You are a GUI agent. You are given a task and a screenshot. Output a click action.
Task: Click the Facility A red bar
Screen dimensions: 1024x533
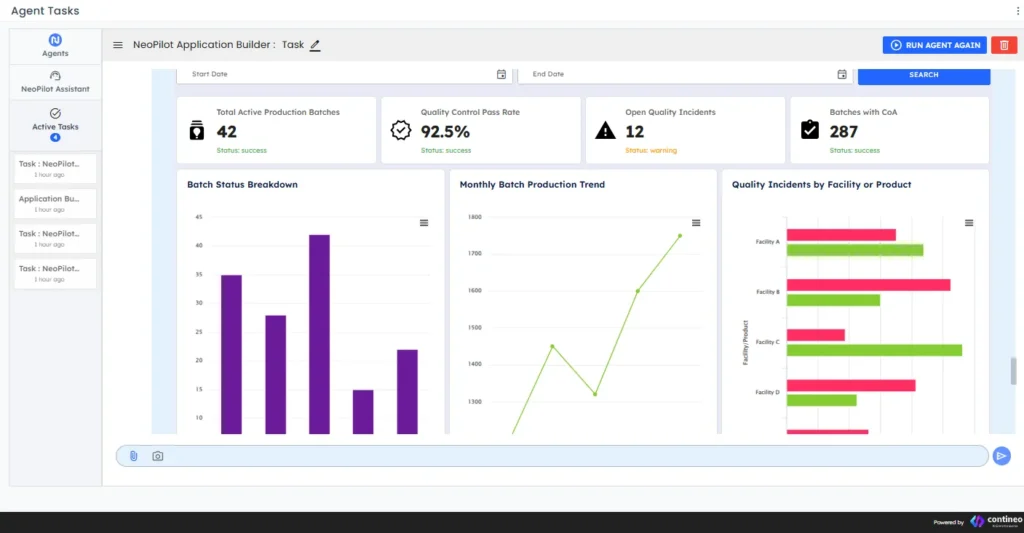pyautogui.click(x=841, y=234)
